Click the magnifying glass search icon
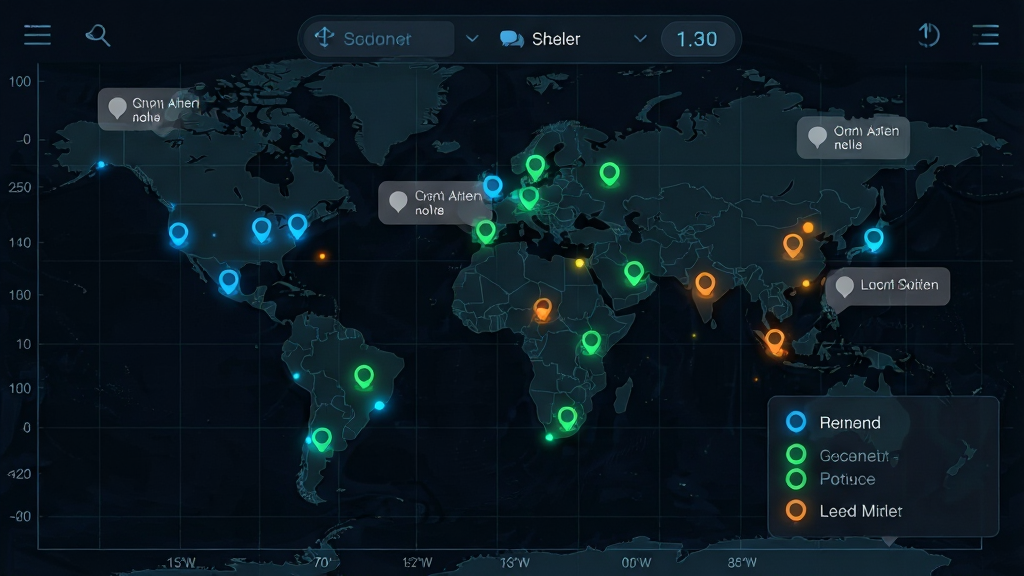 pyautogui.click(x=98, y=35)
